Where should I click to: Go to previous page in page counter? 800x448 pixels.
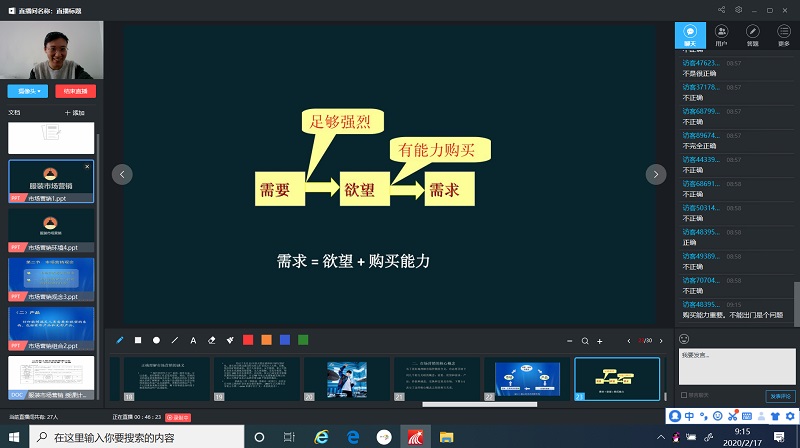point(629,341)
